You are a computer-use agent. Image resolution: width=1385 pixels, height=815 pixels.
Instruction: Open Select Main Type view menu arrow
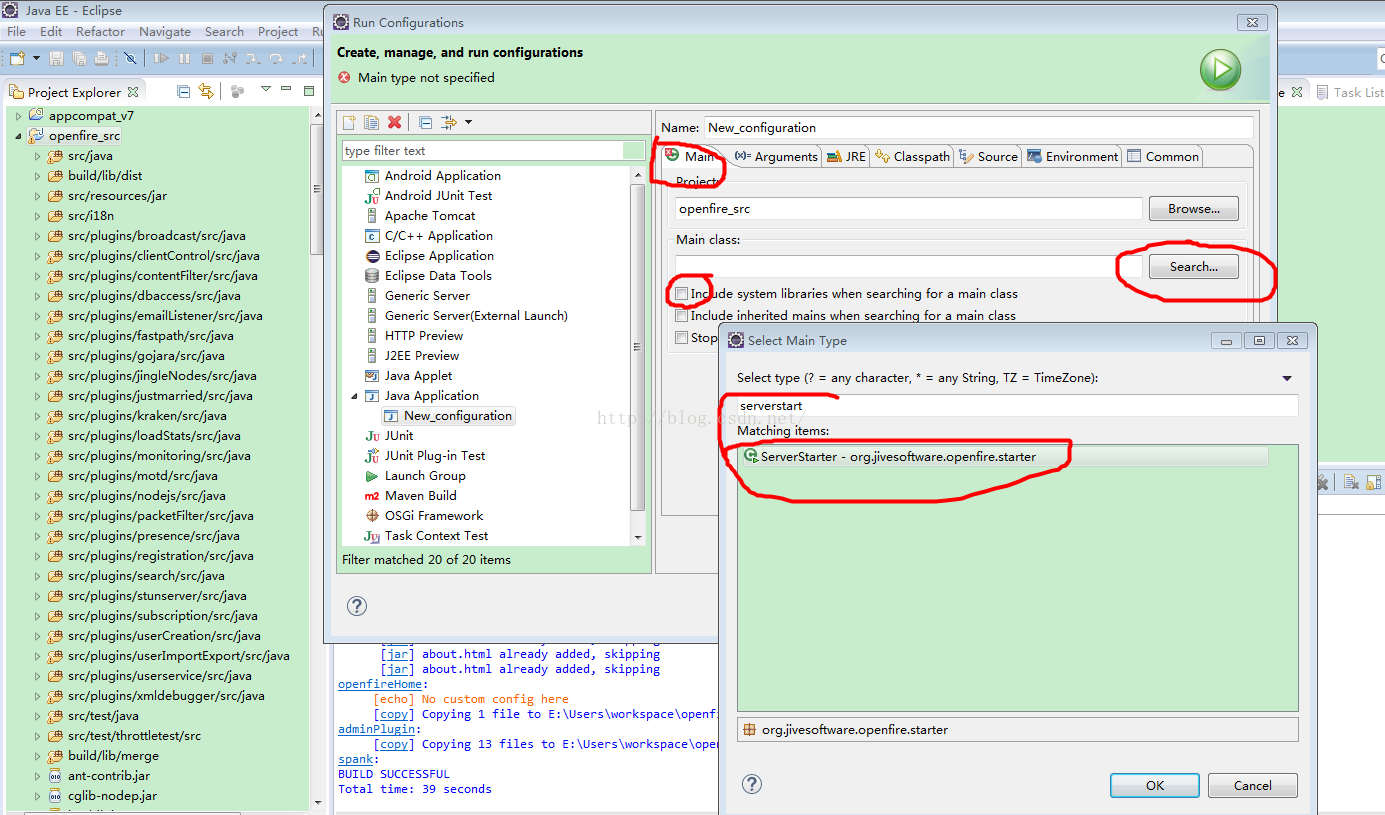click(x=1287, y=378)
